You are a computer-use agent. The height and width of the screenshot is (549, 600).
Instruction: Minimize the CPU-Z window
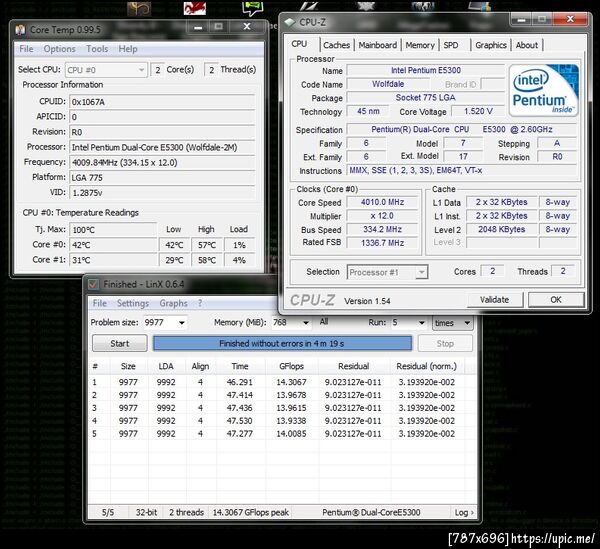point(521,19)
